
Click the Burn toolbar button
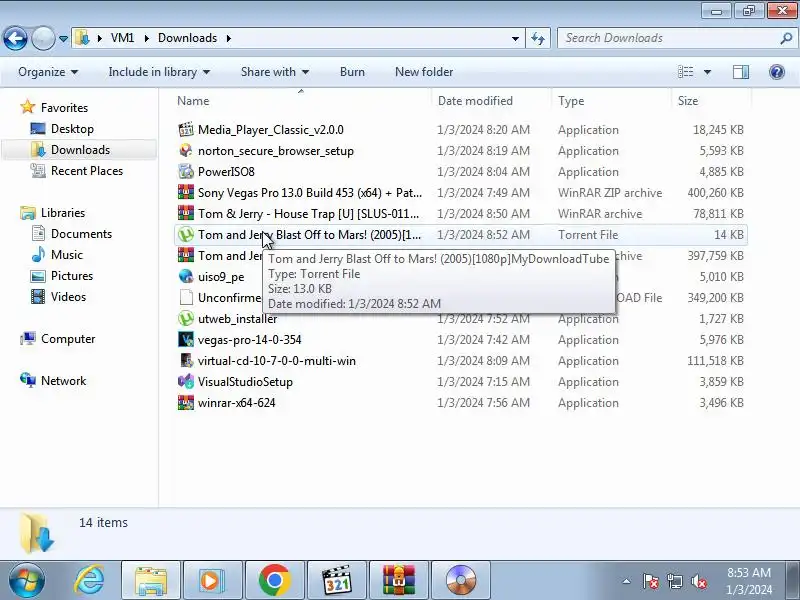(352, 72)
